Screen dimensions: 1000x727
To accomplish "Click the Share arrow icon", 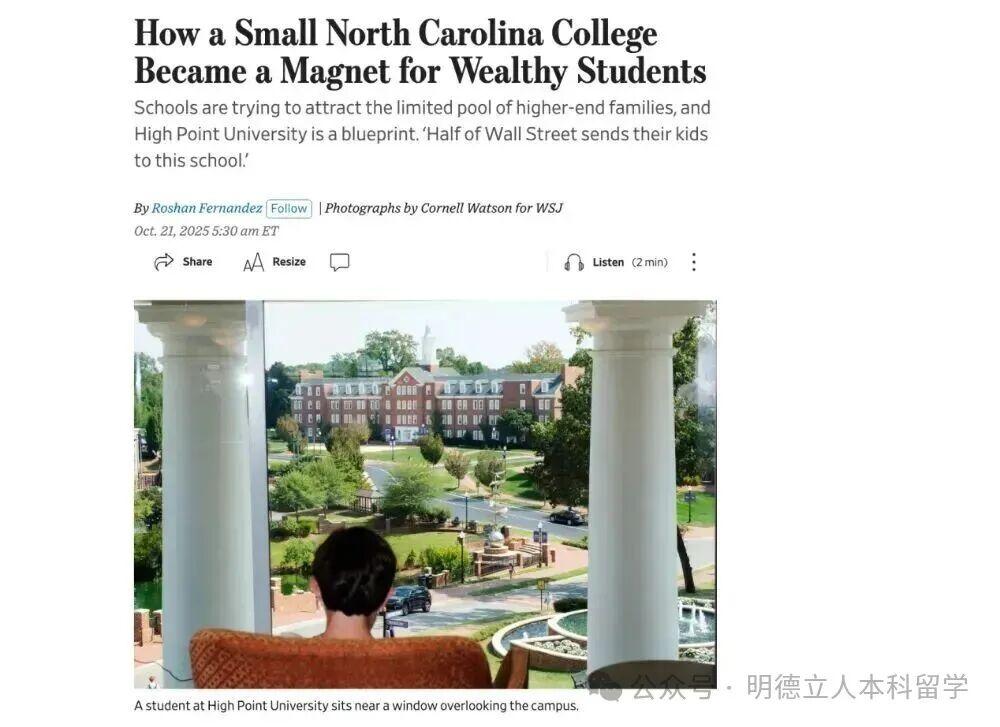I will tap(164, 261).
